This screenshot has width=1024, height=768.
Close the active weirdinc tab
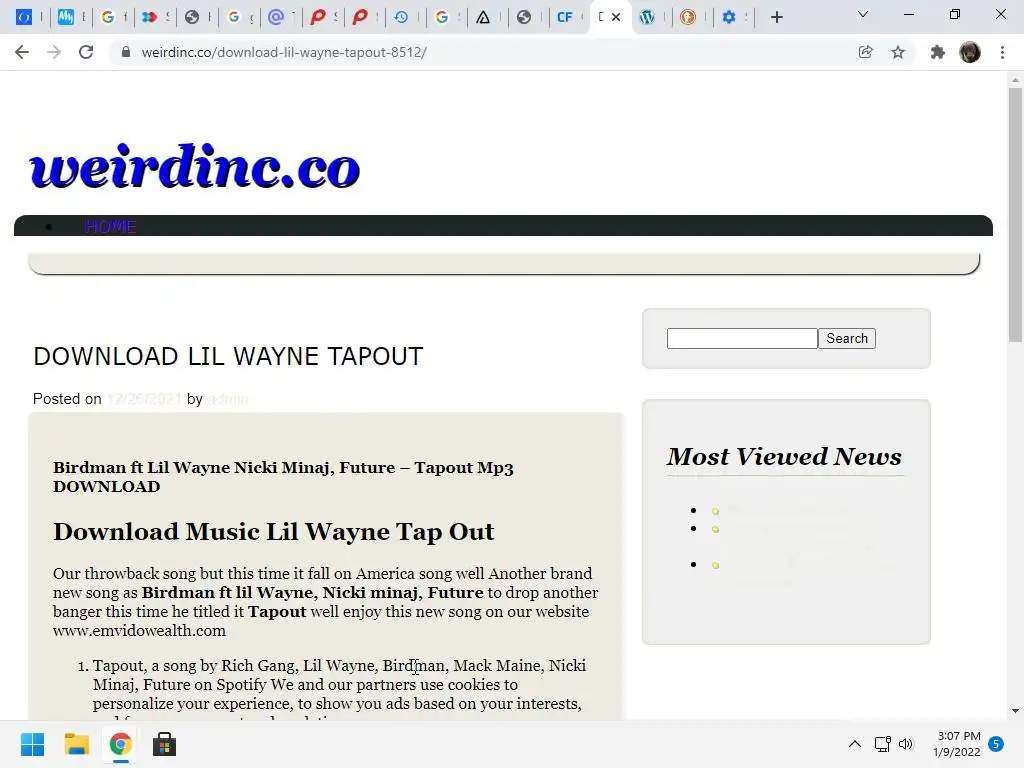click(616, 17)
